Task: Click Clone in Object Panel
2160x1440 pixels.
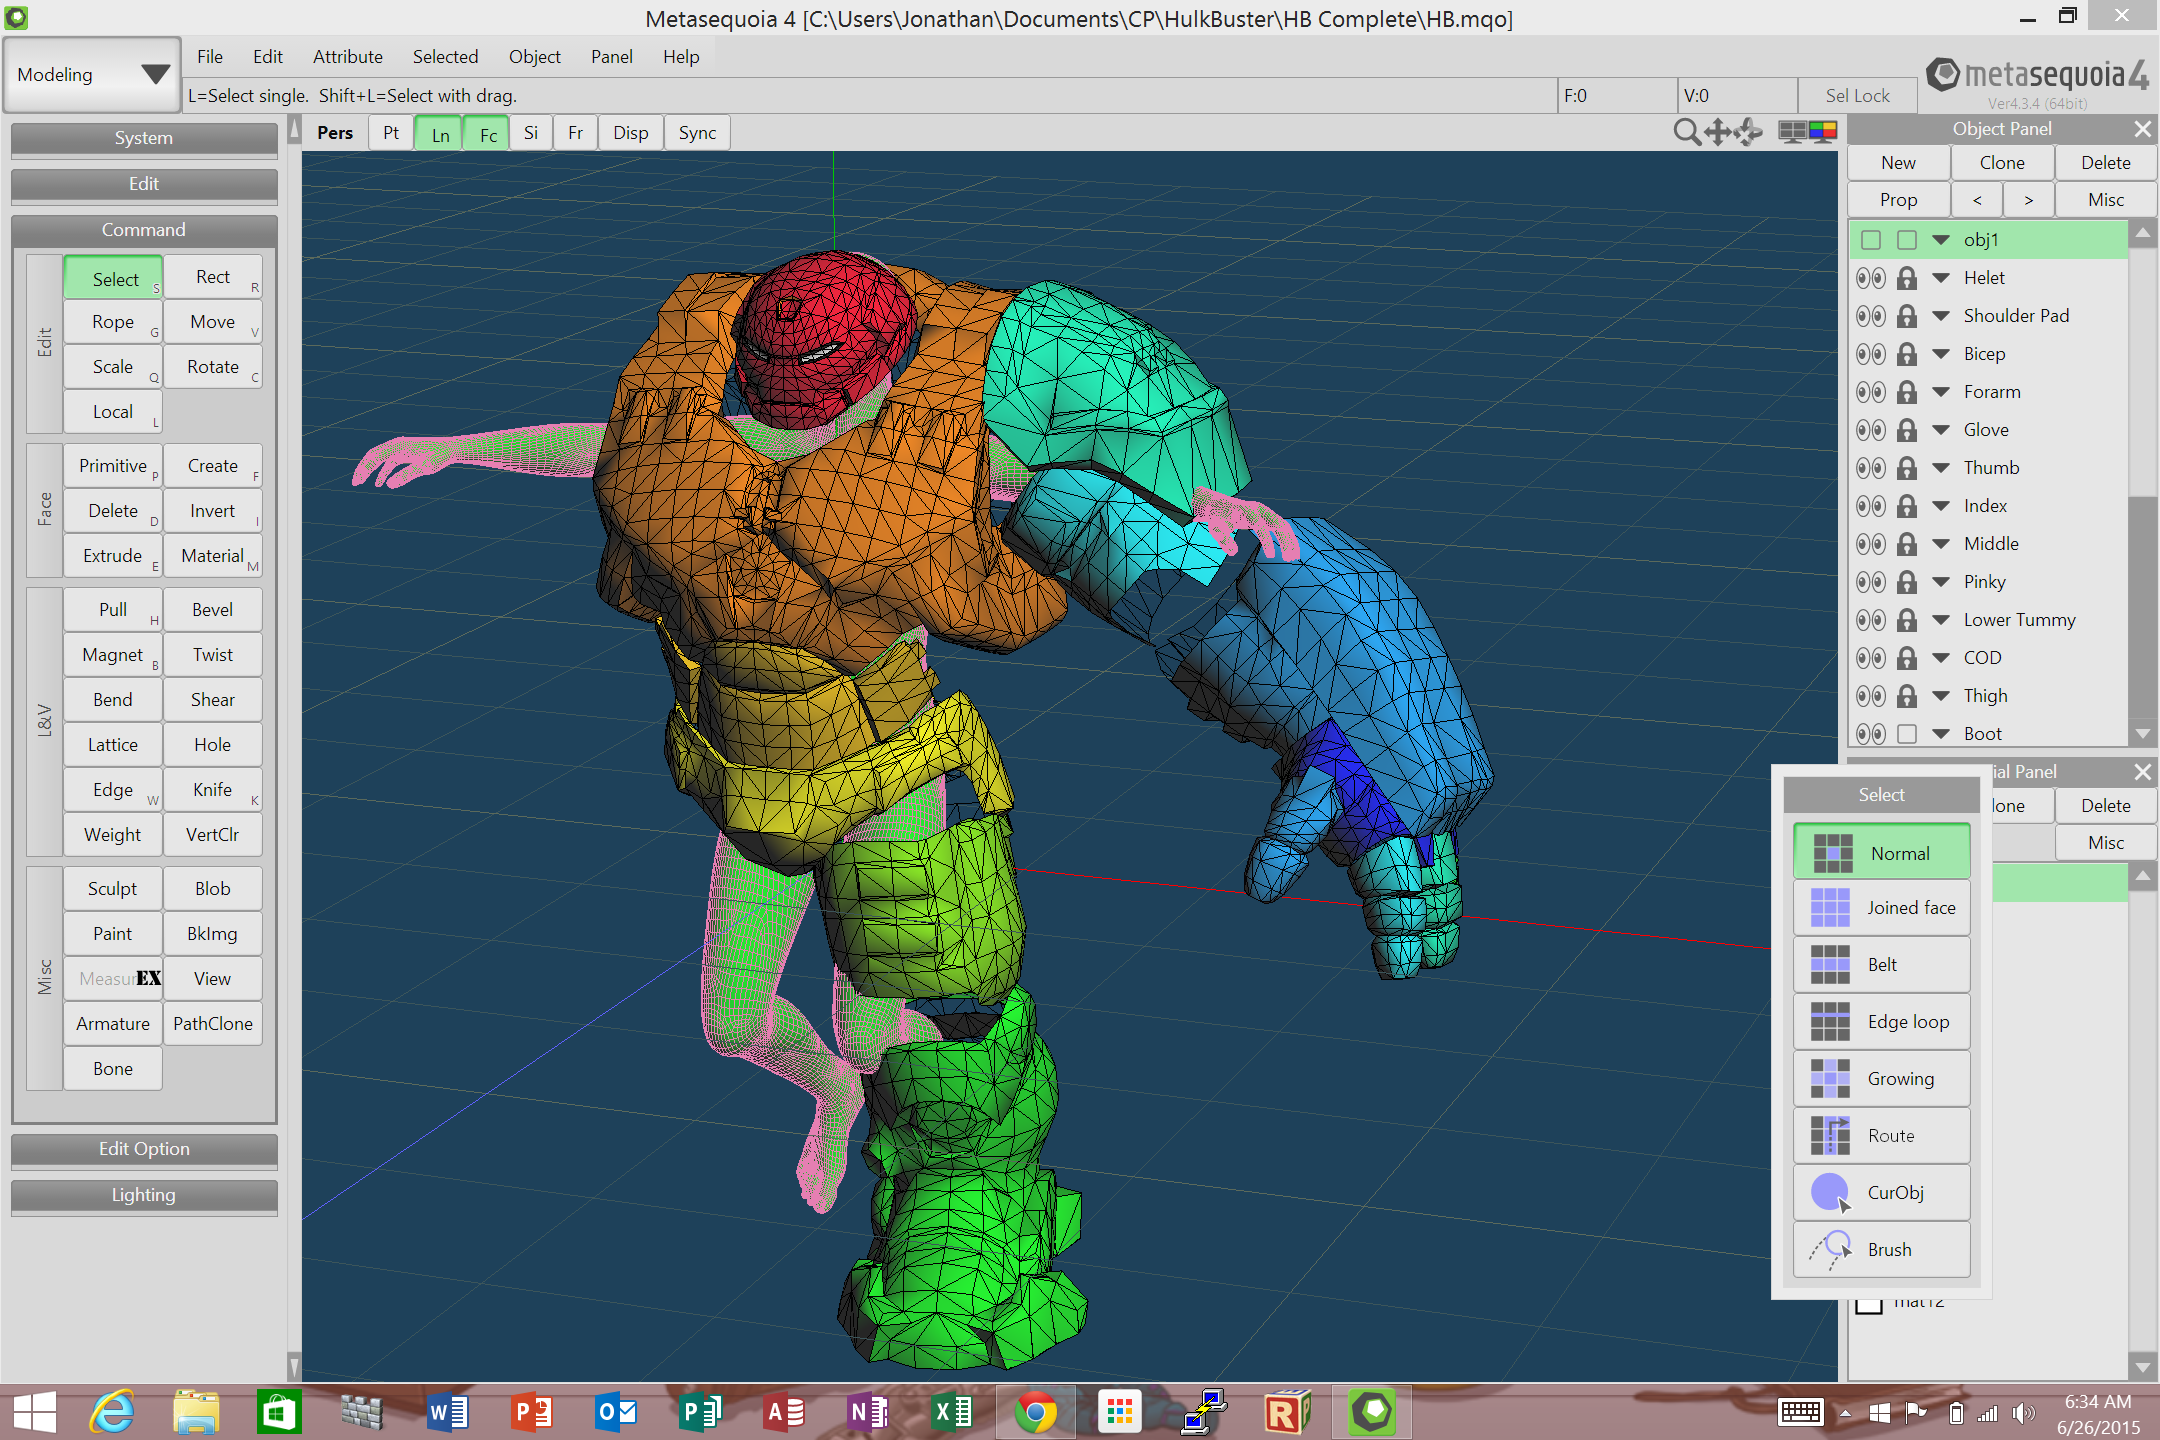Action: (2002, 163)
